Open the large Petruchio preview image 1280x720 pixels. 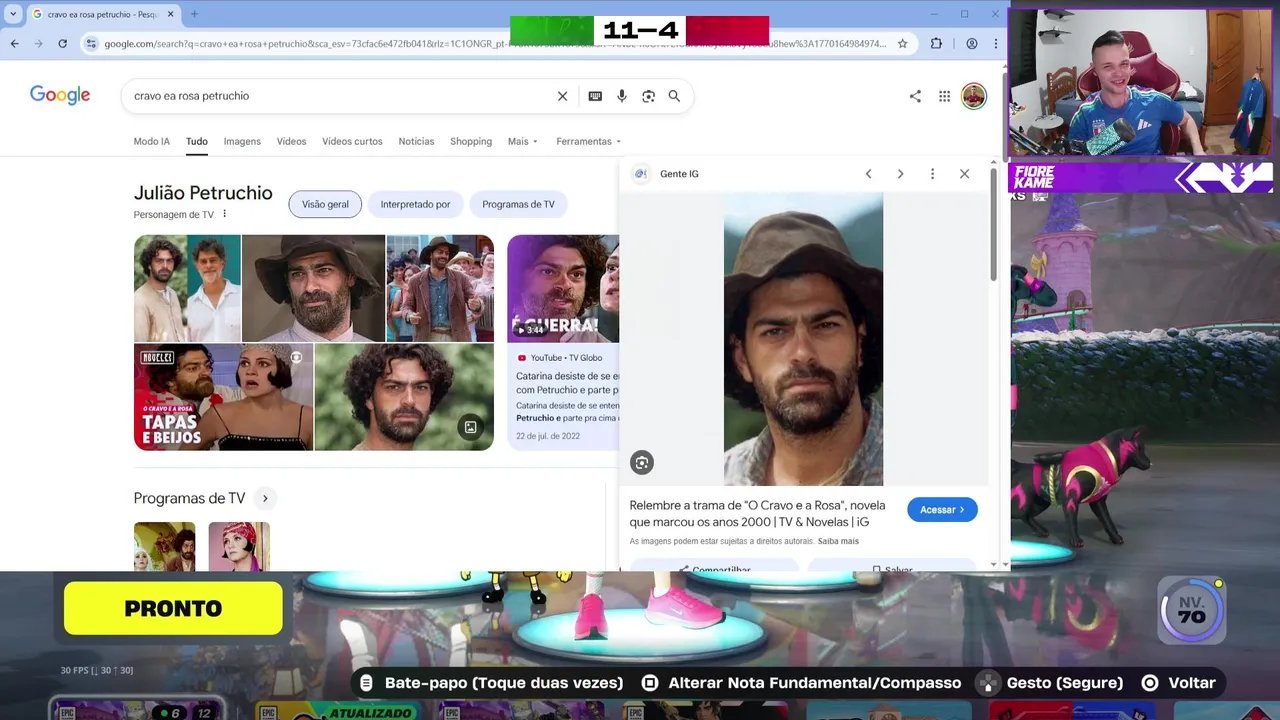click(x=803, y=340)
